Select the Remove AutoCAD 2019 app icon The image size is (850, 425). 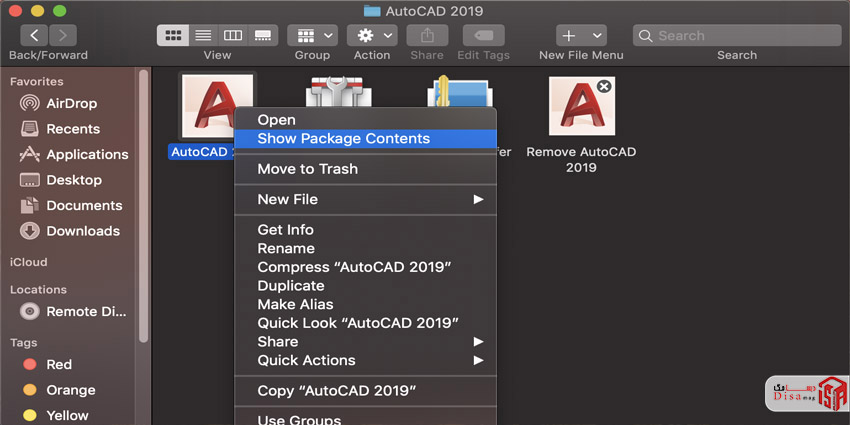581,106
